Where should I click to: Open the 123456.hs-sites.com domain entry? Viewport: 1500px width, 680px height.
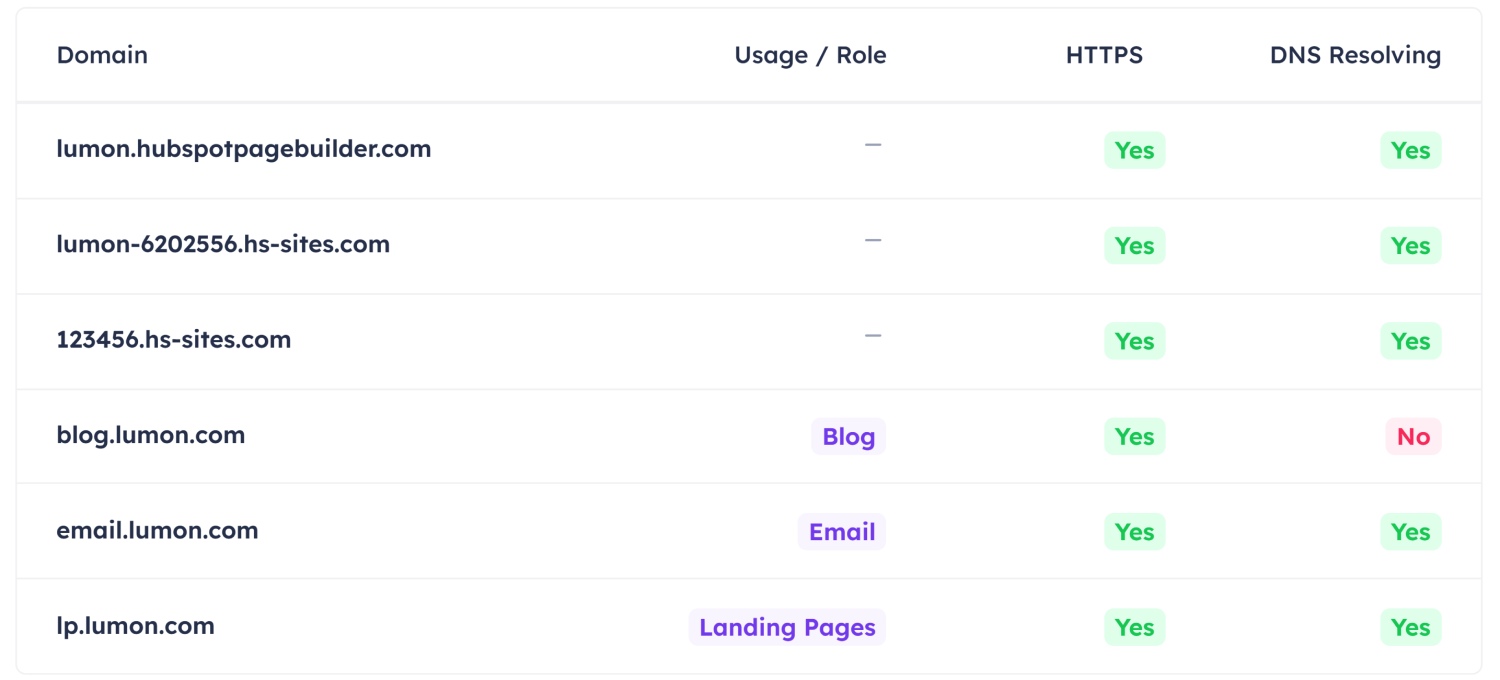174,340
